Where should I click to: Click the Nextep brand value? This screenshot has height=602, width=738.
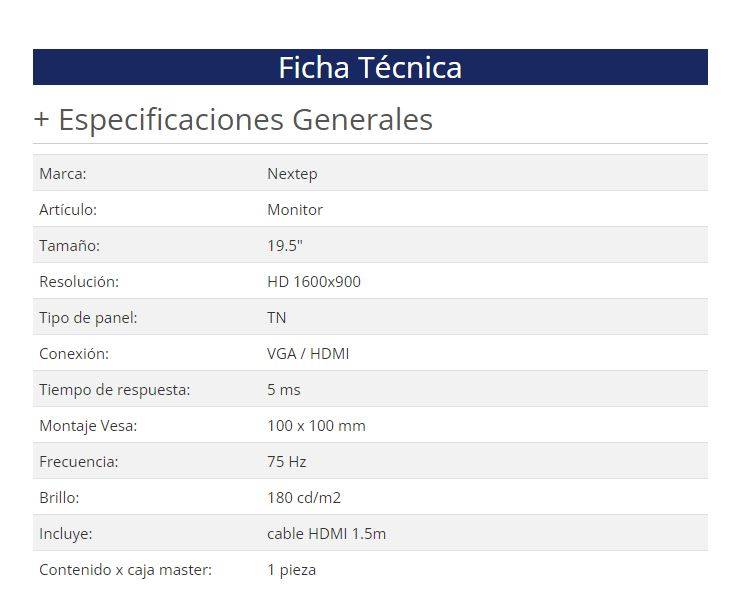click(x=292, y=174)
